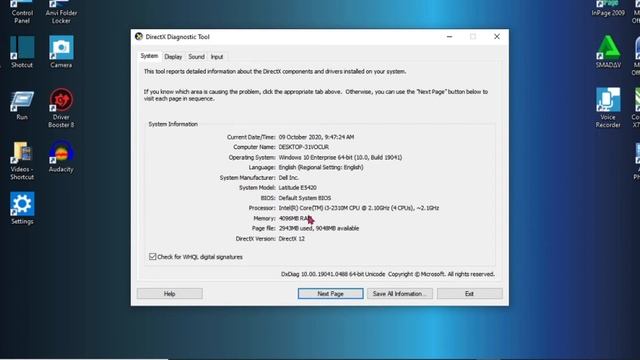Launch the Audacity desktop icon
Screen dimensions: 640x360
click(61, 157)
